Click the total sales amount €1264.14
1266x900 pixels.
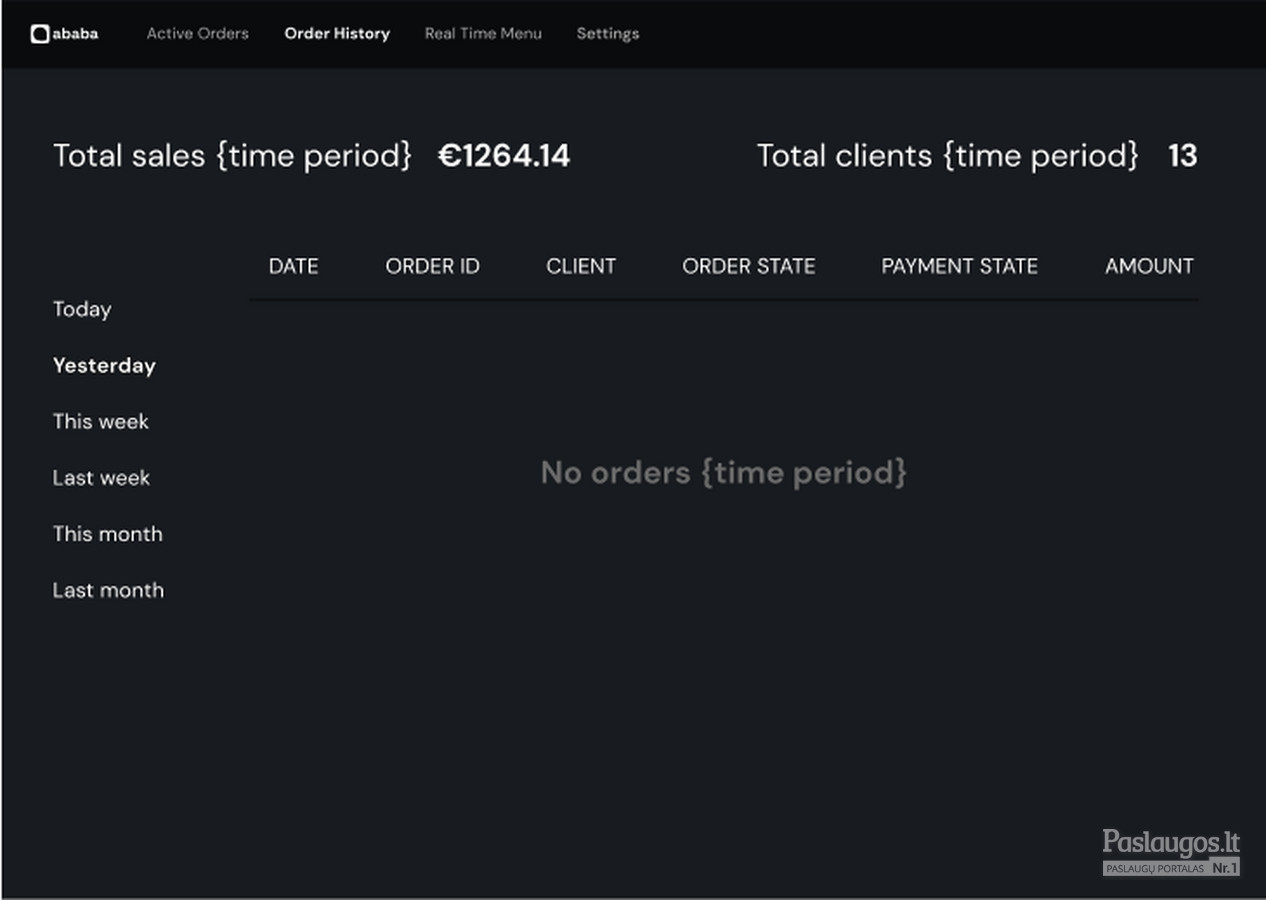504,156
